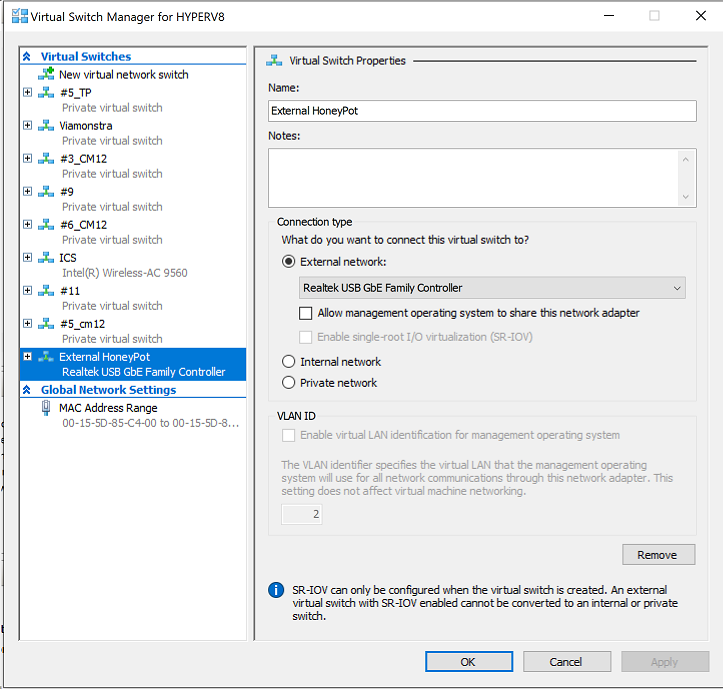Expand the External HoneyPot tree node
The width and height of the screenshot is (723, 689).
point(28,356)
